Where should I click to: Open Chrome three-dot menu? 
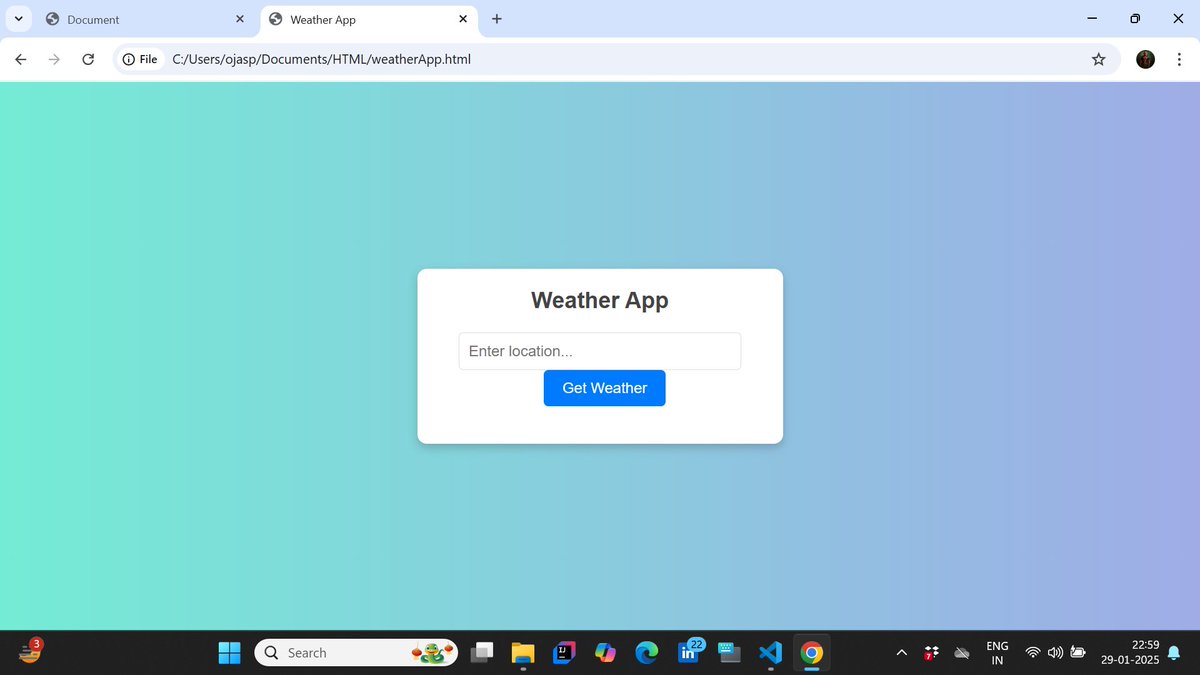[x=1179, y=59]
